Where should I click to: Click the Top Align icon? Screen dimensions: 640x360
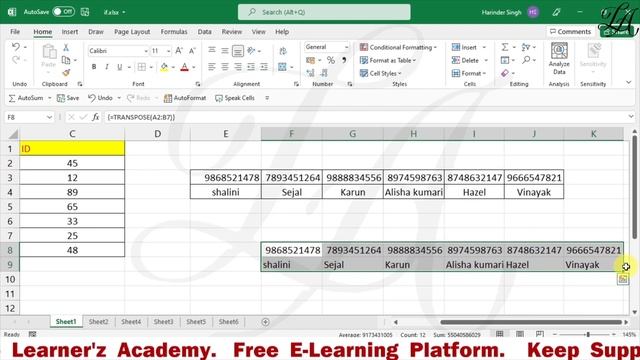(x=212, y=51)
